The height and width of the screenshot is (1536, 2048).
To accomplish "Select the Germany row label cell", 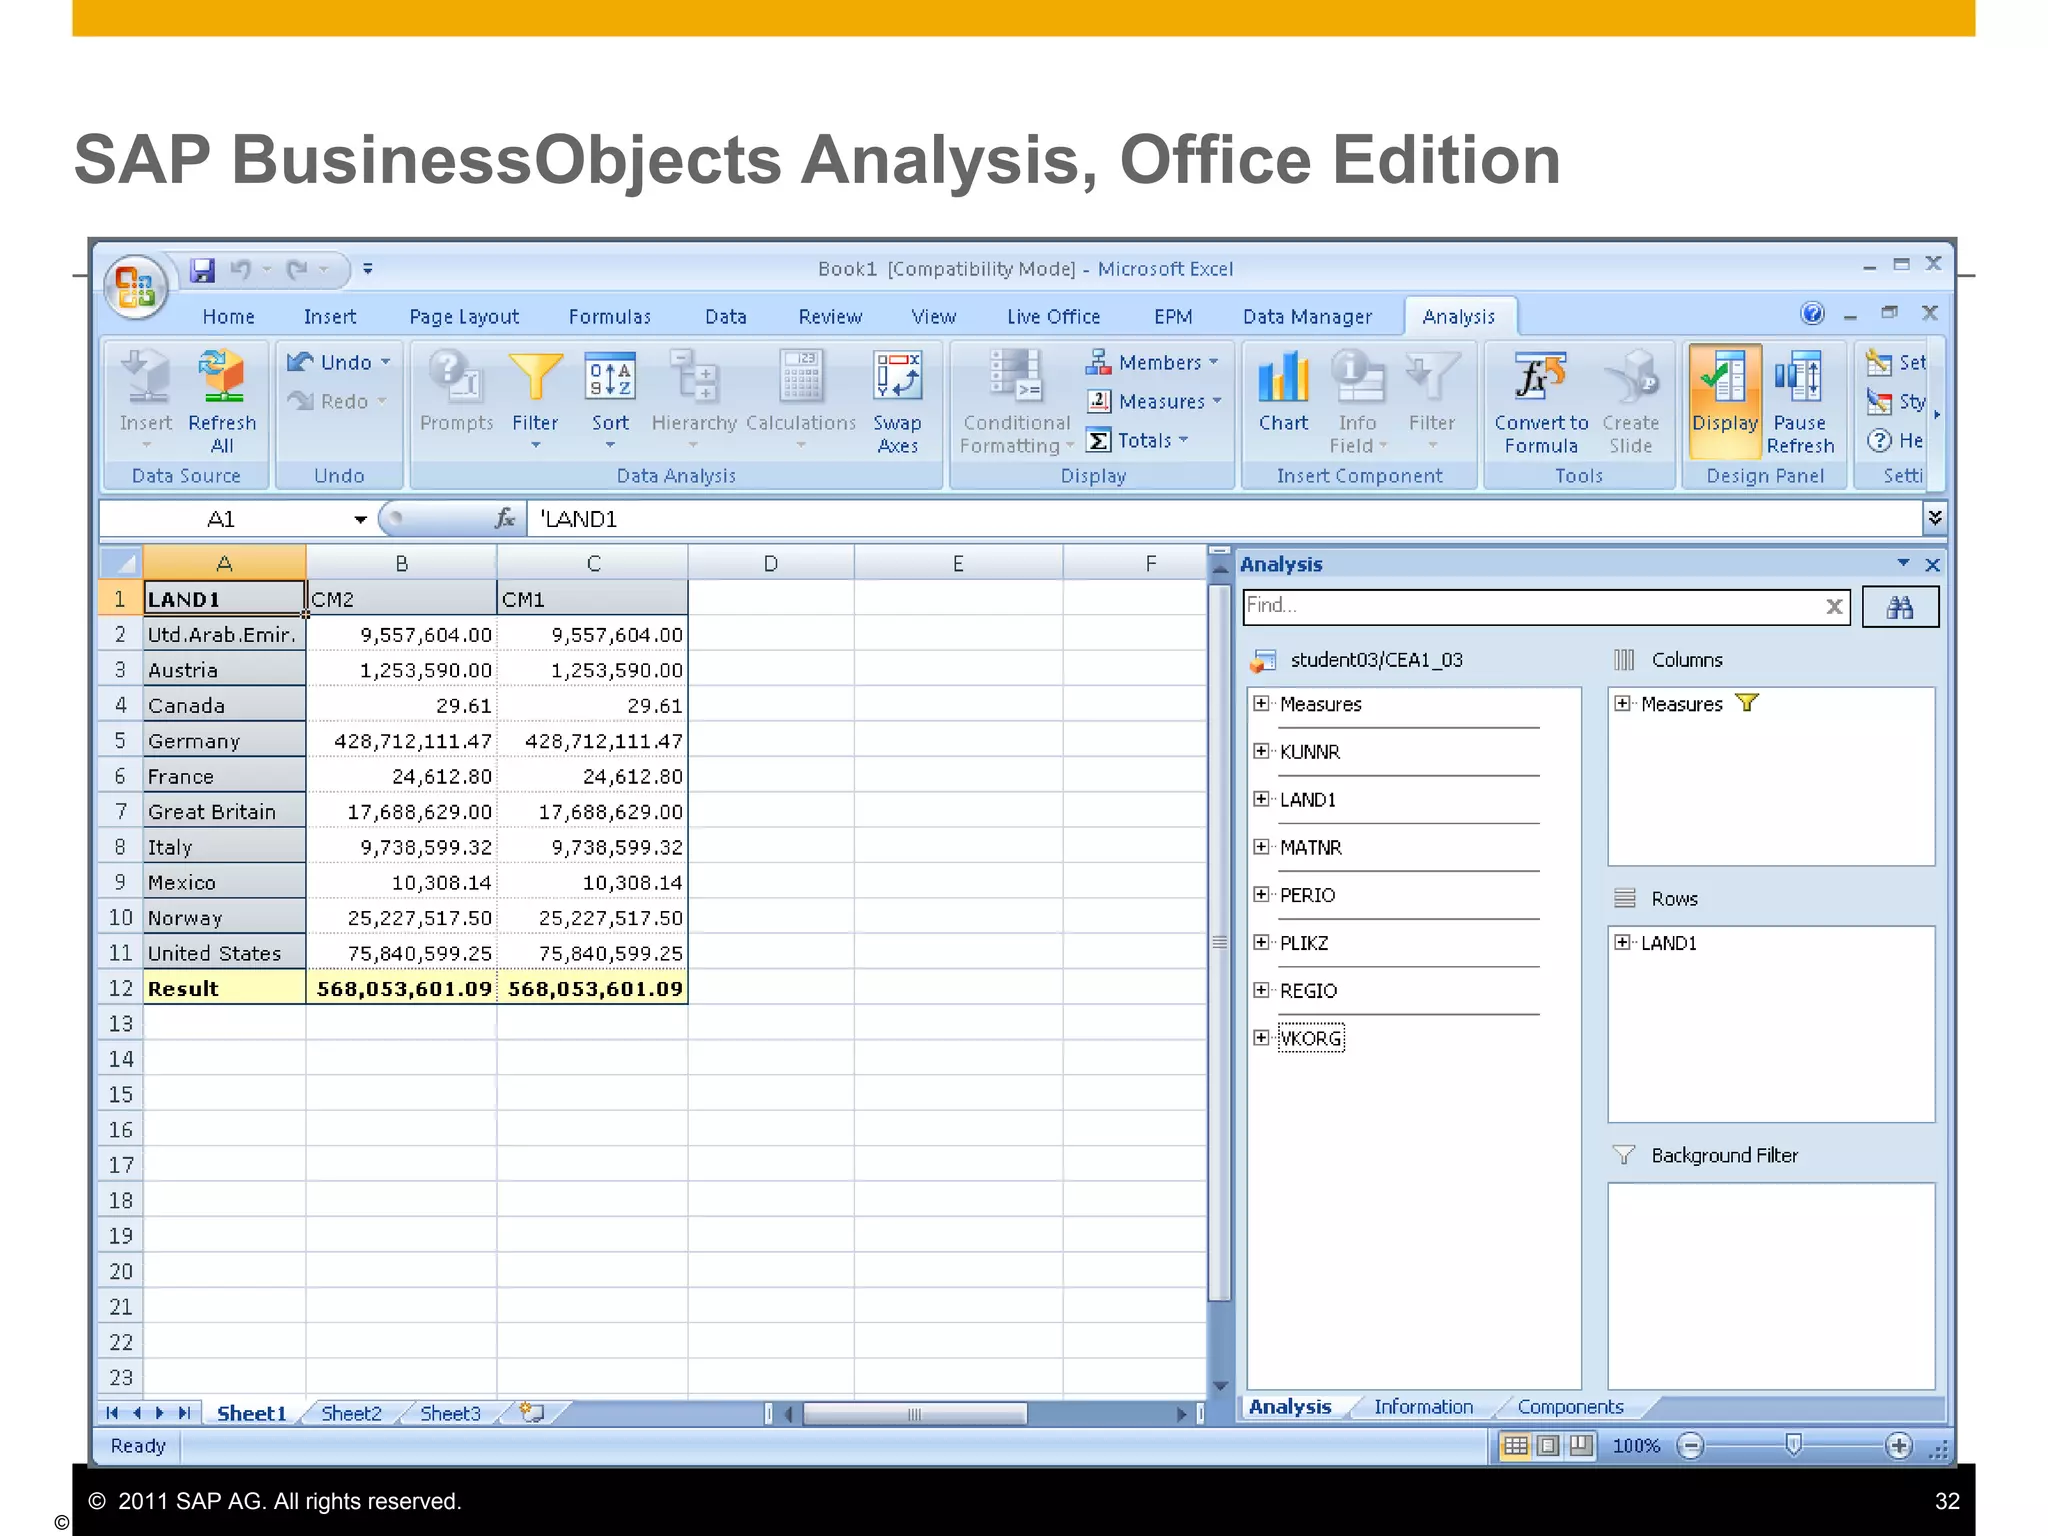I will click(224, 741).
